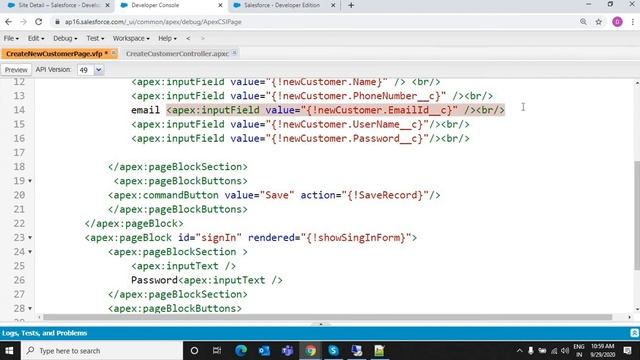Go back in the browser
This screenshot has height=360, width=640.
pos(9,22)
